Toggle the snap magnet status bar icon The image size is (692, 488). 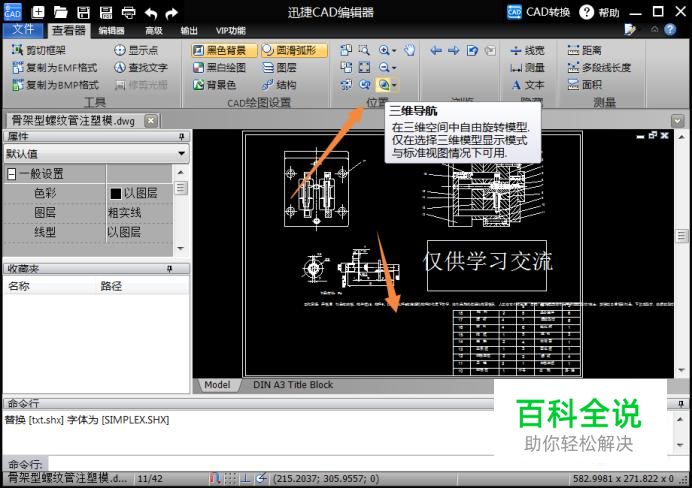point(214,478)
